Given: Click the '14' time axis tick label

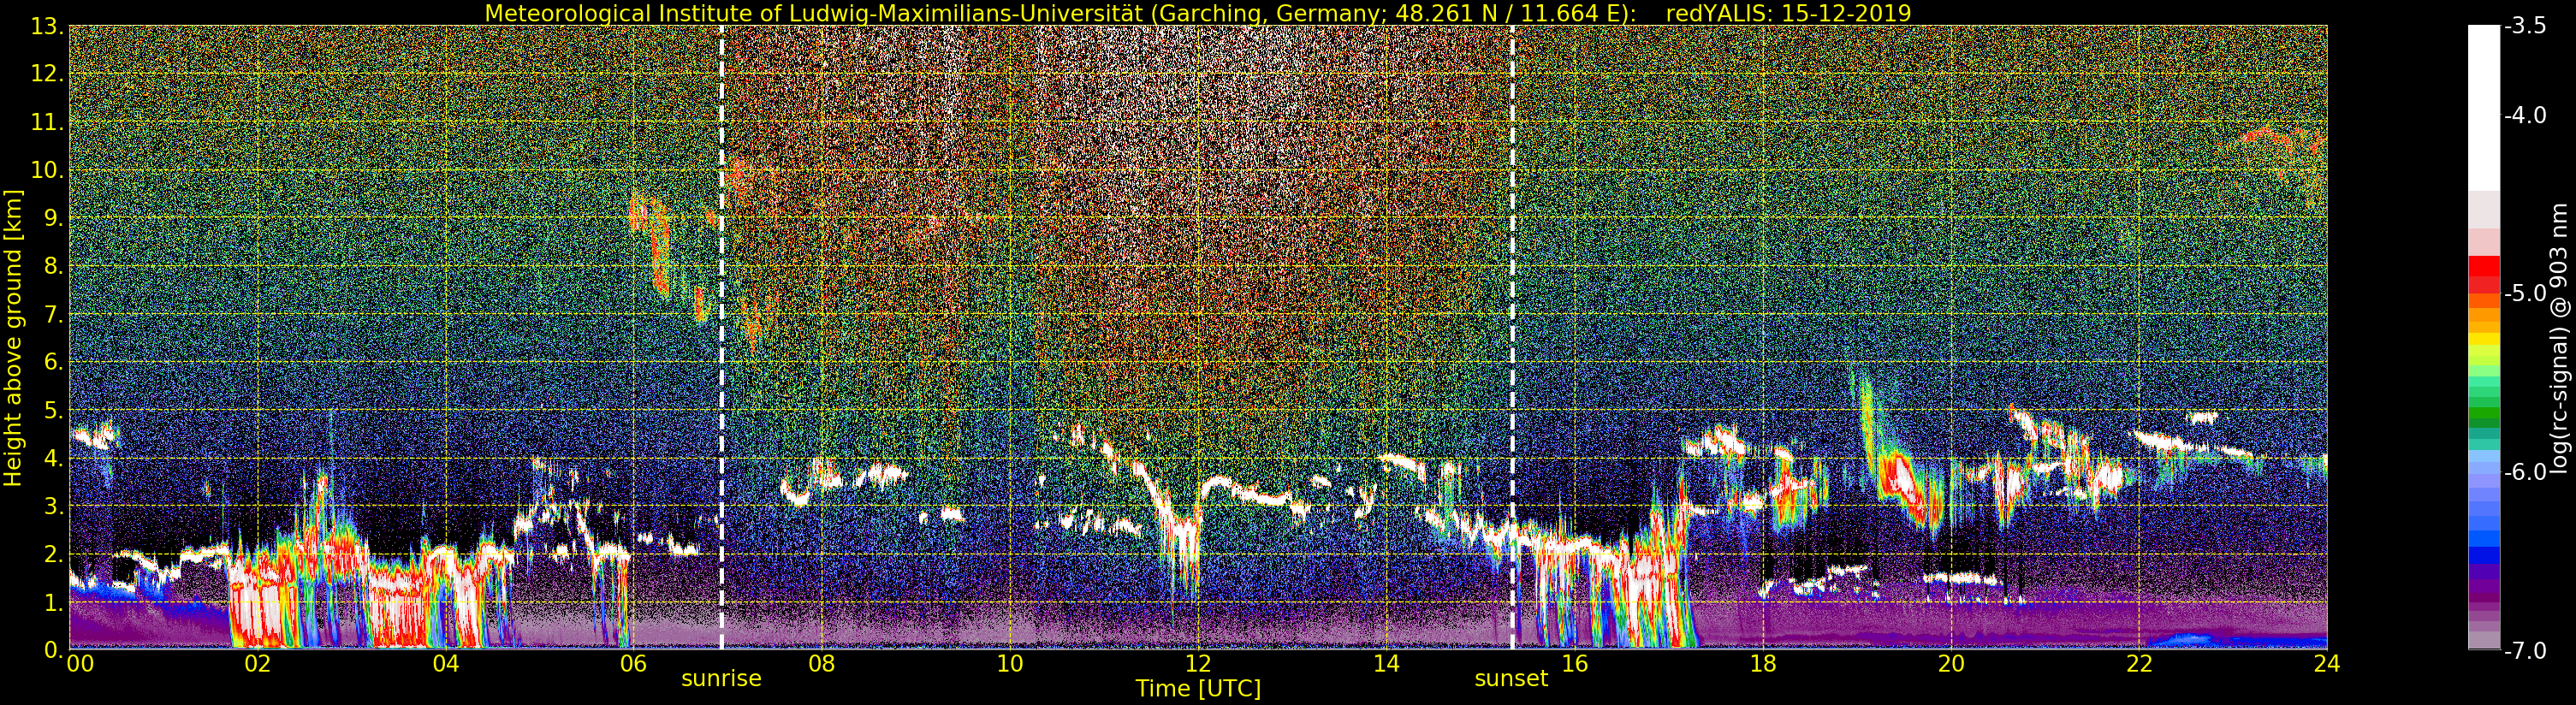Looking at the screenshot, I should (1386, 663).
